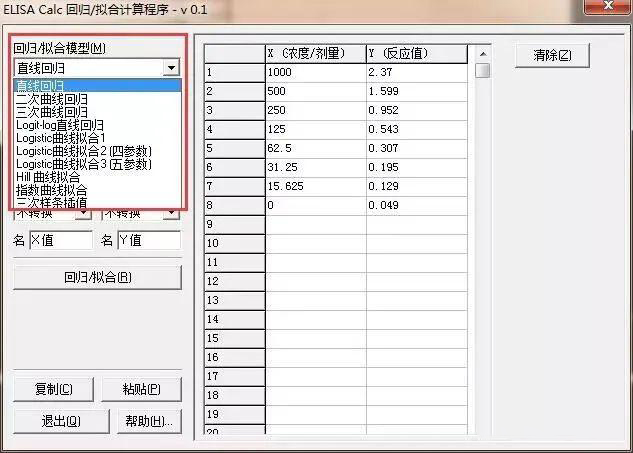Select row header 9 in the table
Screen dimensions: 633x453
[235, 224]
